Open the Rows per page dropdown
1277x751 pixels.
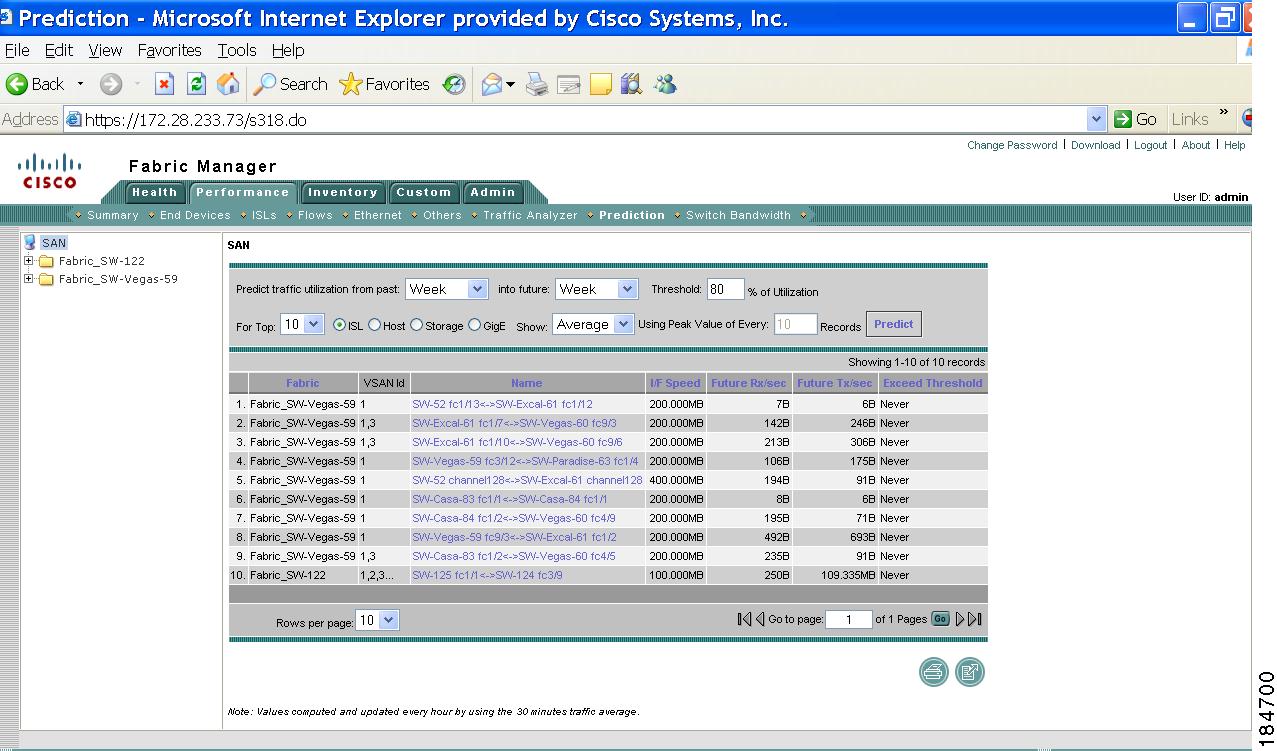tap(378, 620)
